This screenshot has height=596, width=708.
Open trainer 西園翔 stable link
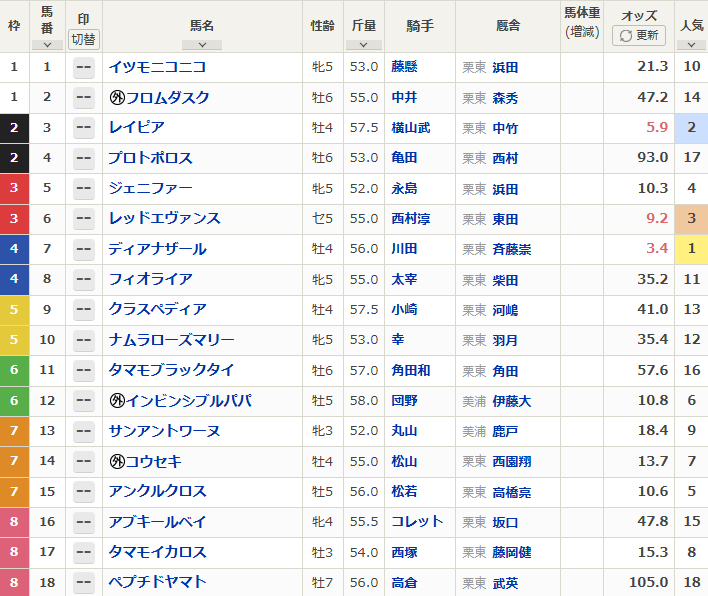(x=512, y=461)
